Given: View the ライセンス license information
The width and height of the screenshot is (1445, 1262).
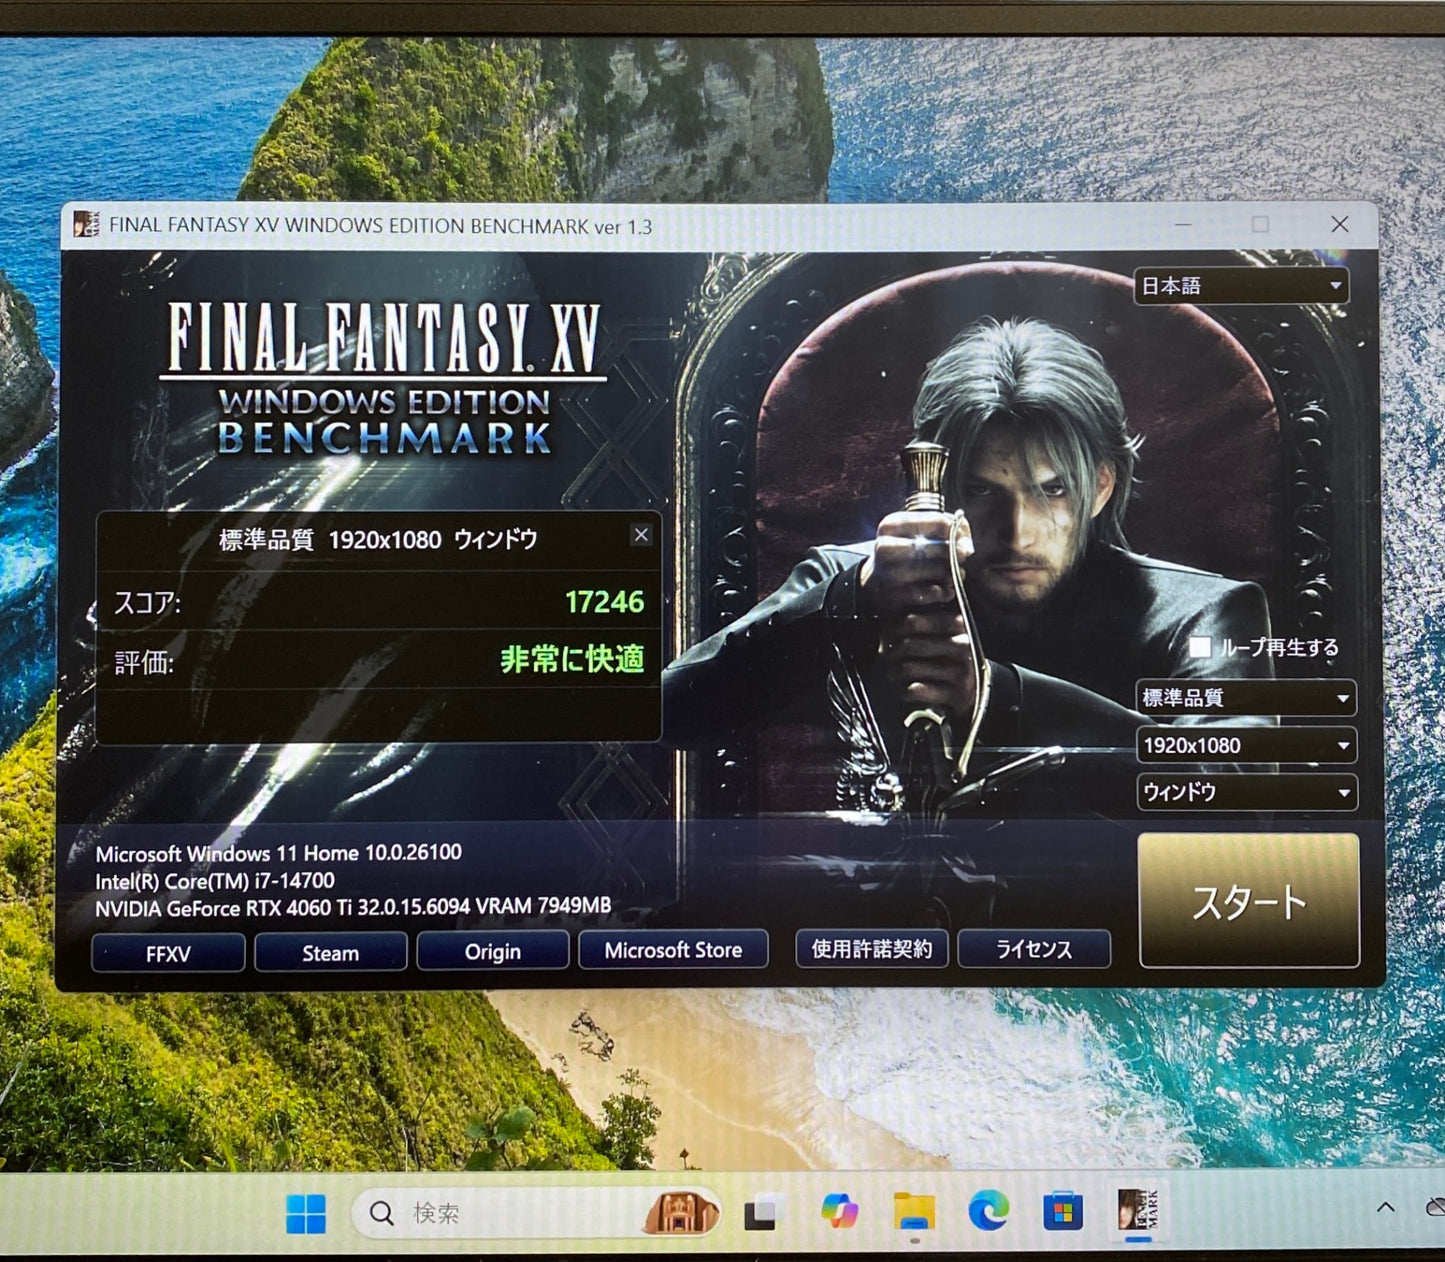Looking at the screenshot, I should click(x=1035, y=949).
